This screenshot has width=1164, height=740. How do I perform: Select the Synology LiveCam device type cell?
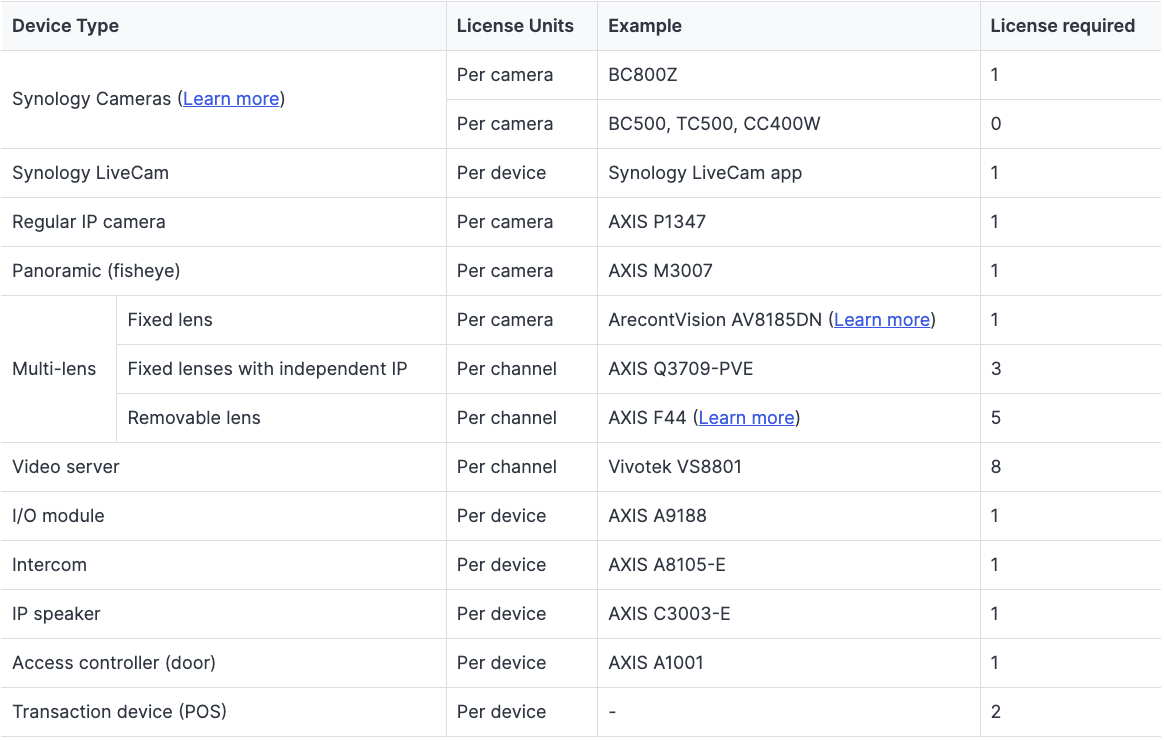click(90, 173)
